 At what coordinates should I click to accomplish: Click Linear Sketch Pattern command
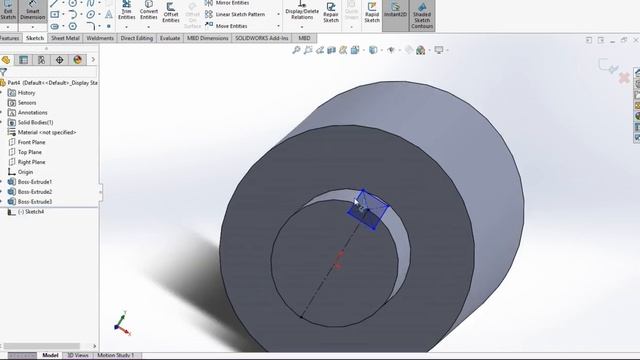pyautogui.click(x=235, y=14)
